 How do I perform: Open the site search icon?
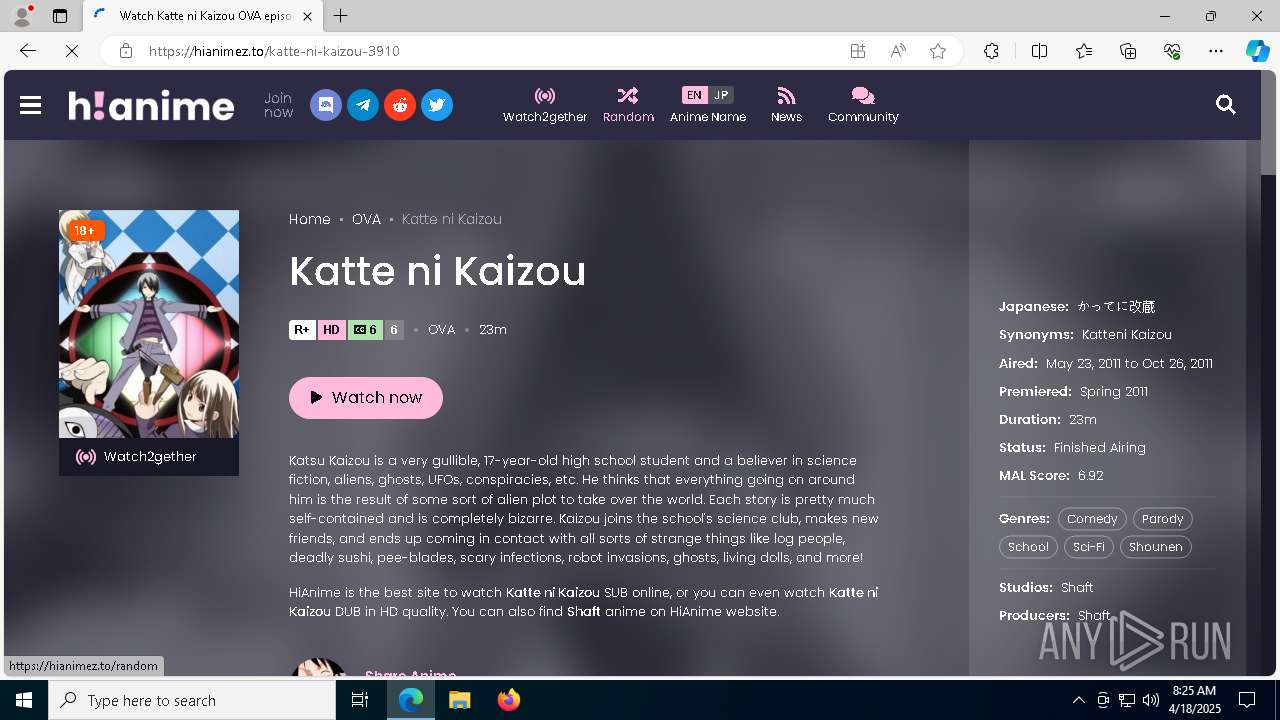[x=1226, y=105]
